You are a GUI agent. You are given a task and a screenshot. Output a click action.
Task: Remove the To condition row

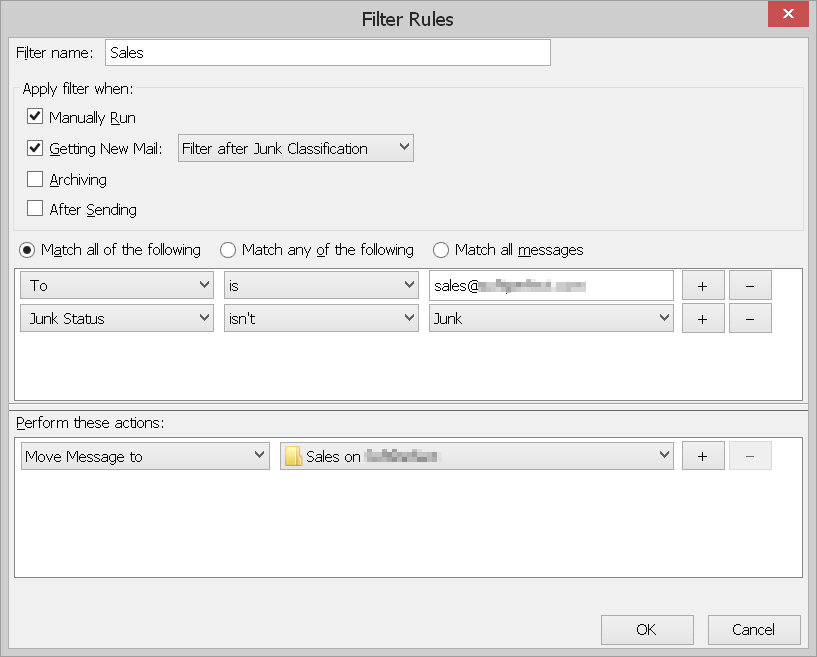tap(750, 286)
